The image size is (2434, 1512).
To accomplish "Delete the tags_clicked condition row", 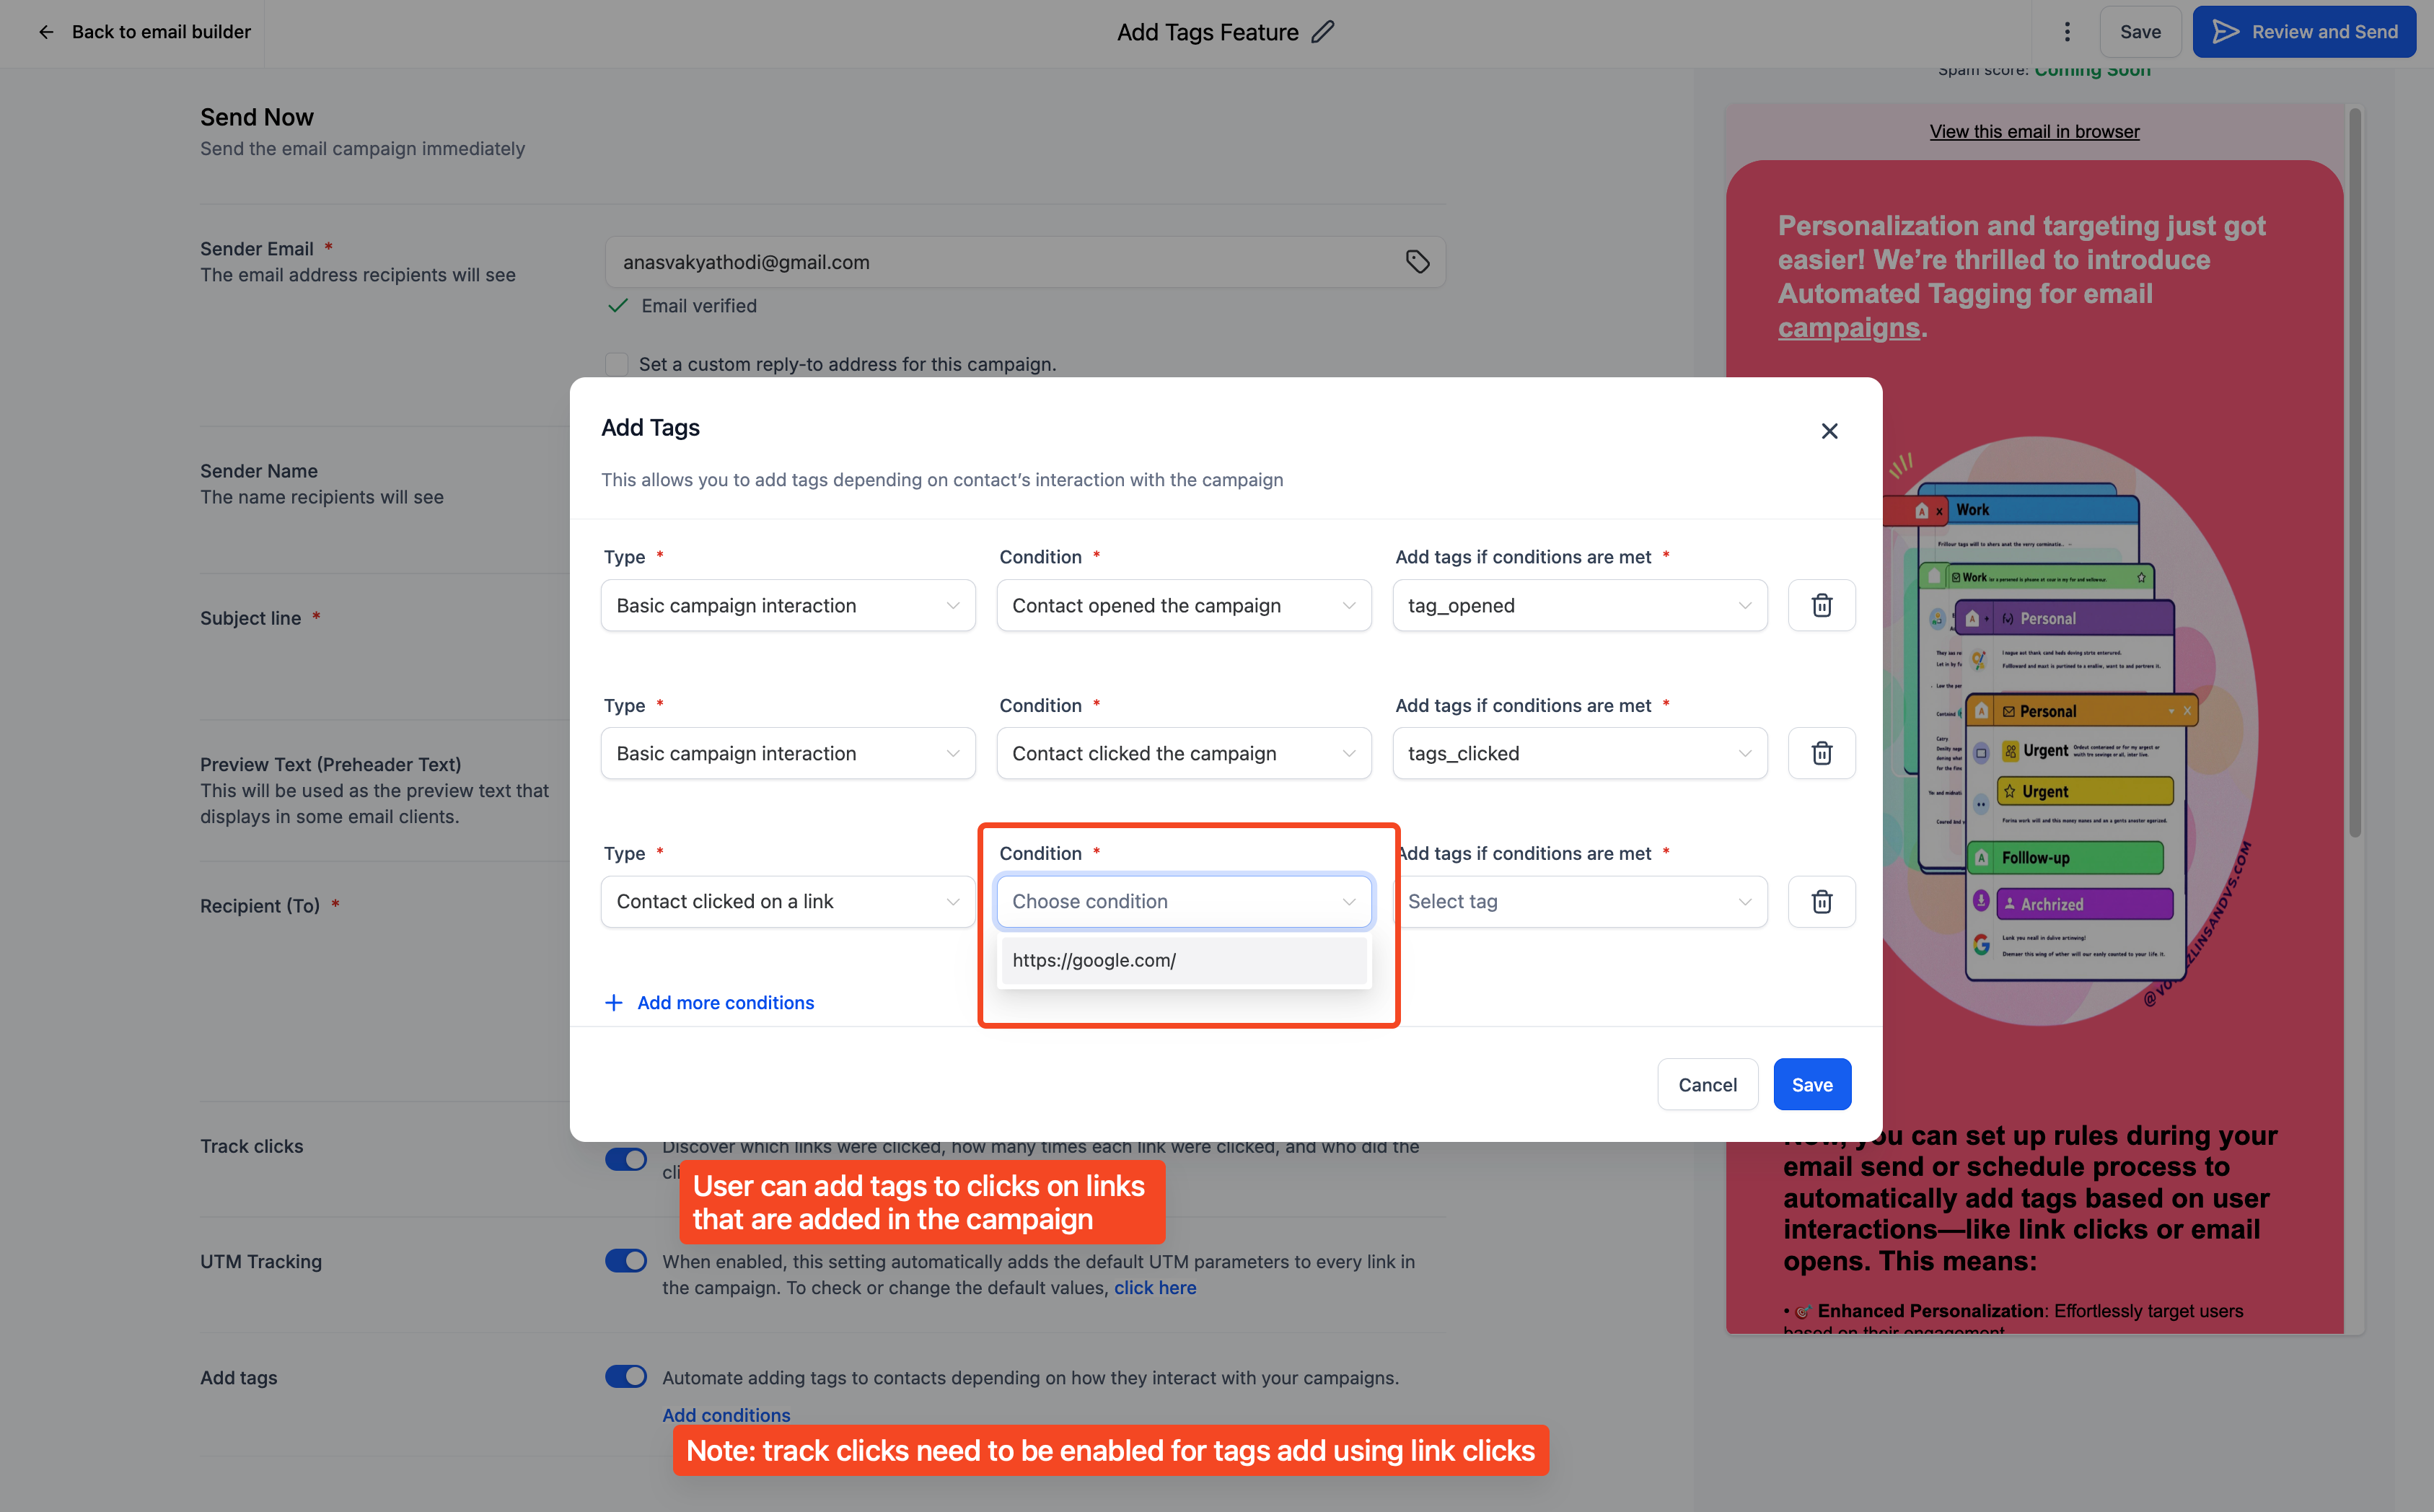I will click(x=1821, y=753).
